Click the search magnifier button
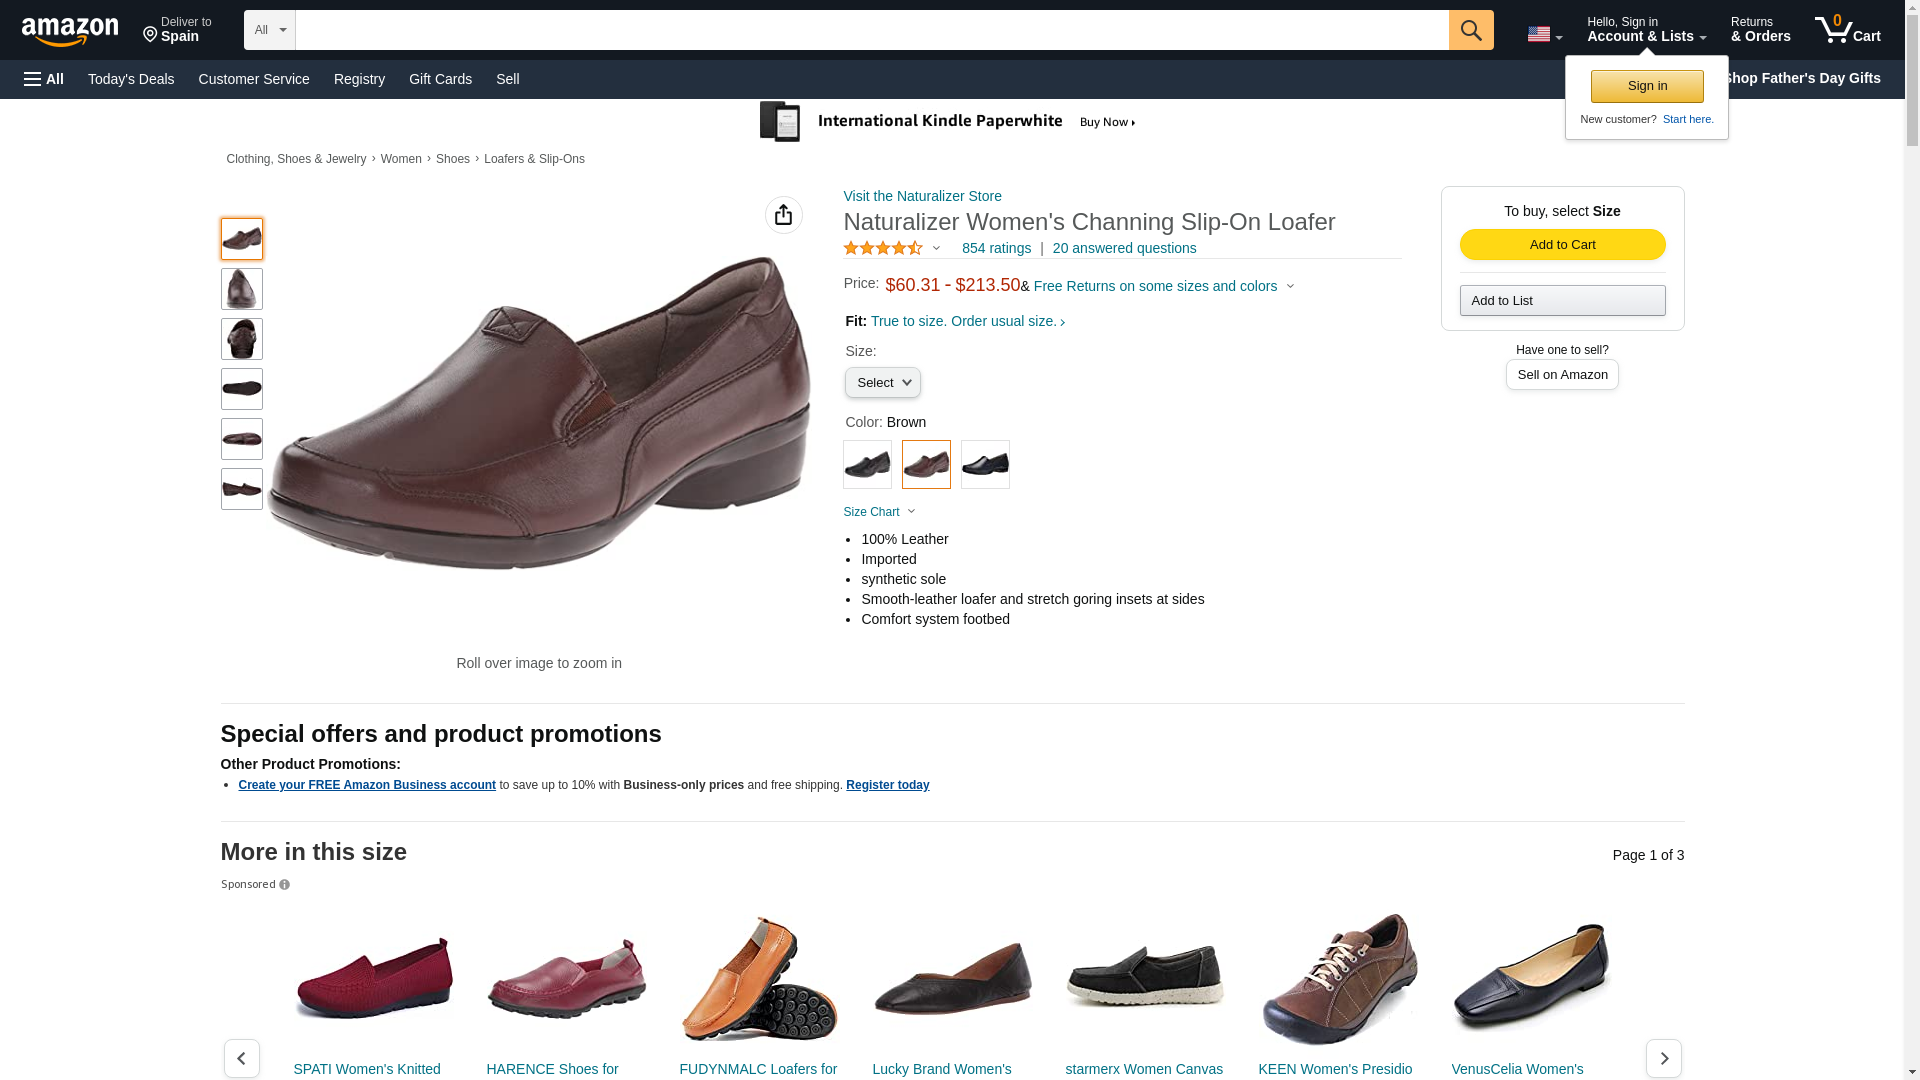 [x=1470, y=30]
